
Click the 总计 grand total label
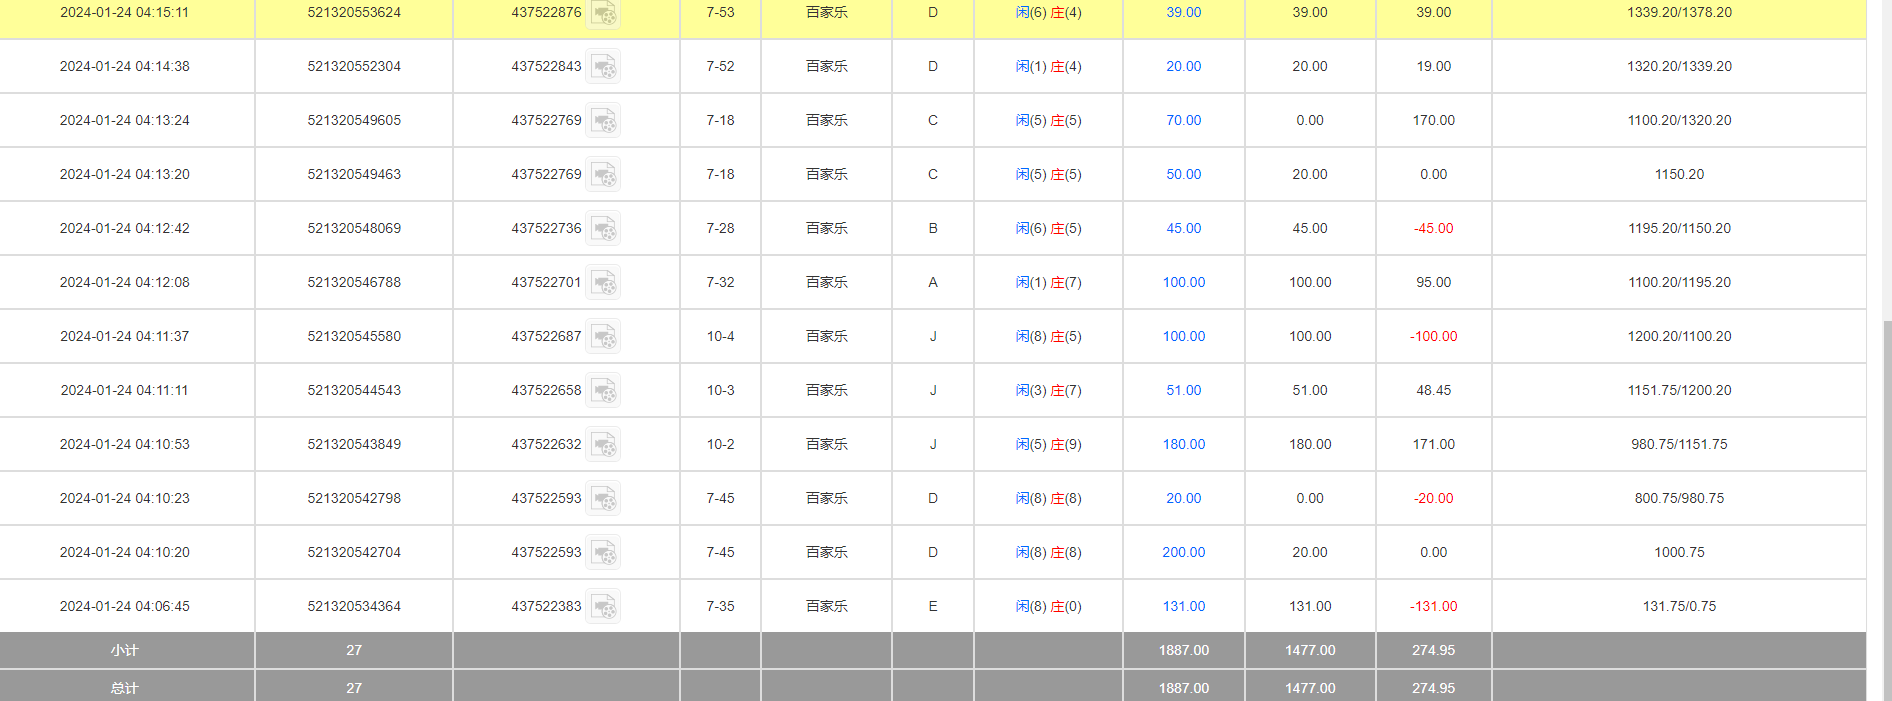pos(125,688)
